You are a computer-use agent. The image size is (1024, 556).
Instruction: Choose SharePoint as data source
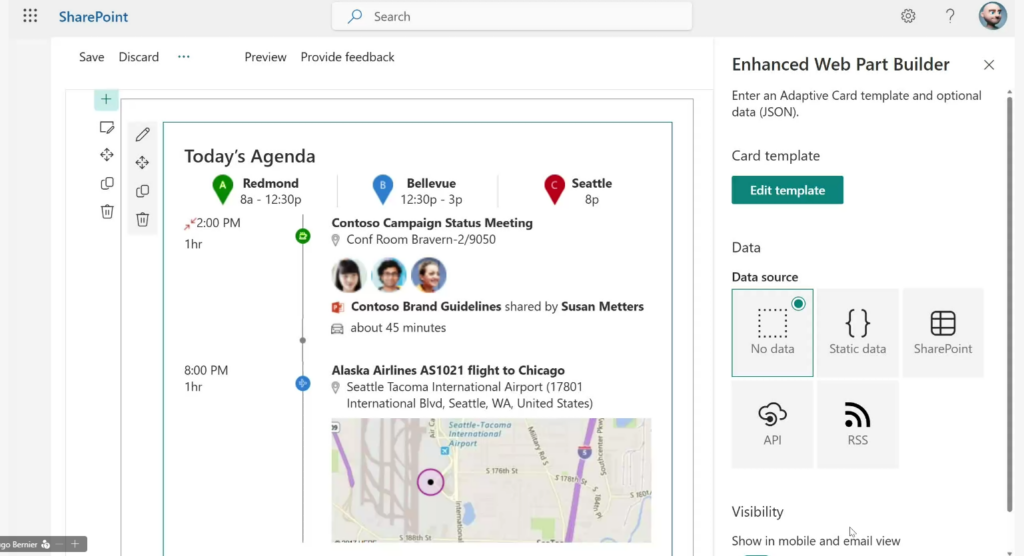[x=942, y=332]
